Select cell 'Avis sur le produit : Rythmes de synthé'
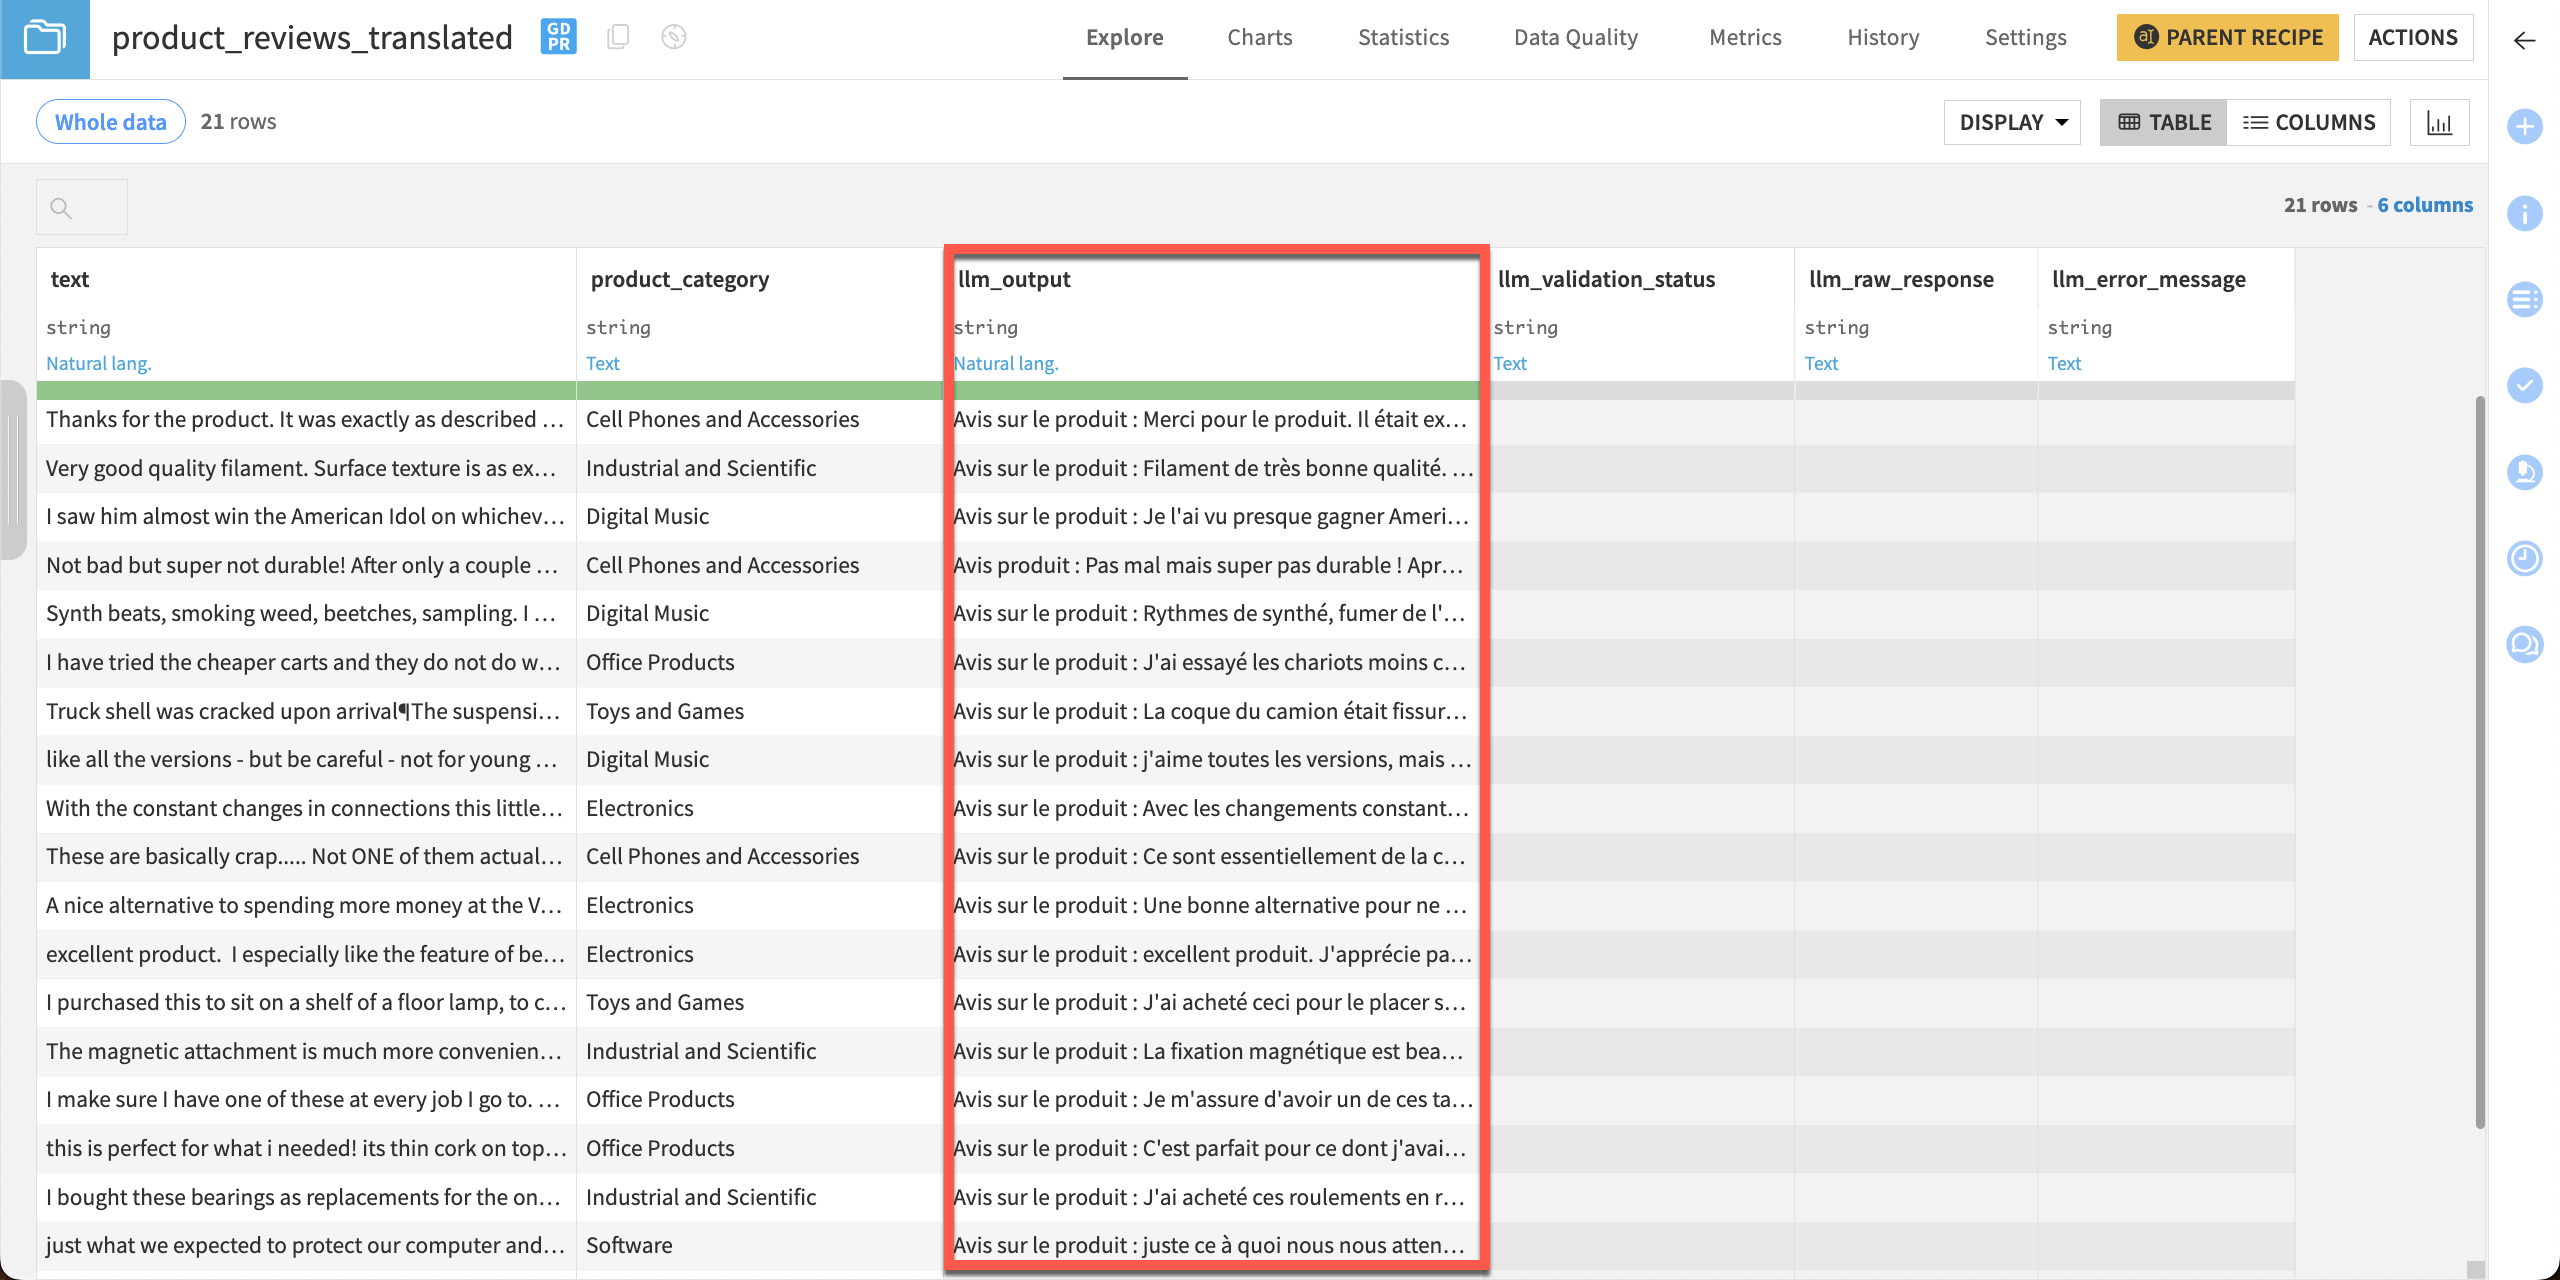The height and width of the screenshot is (1280, 2560). pyautogui.click(x=1216, y=613)
